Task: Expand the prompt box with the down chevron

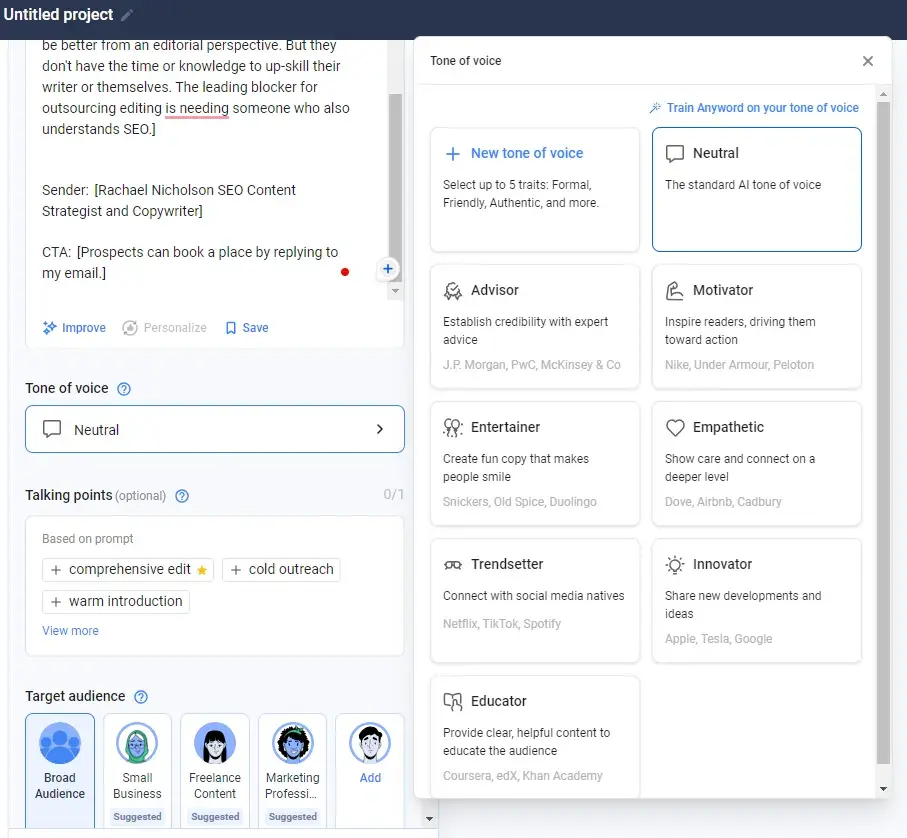Action: click(x=394, y=290)
